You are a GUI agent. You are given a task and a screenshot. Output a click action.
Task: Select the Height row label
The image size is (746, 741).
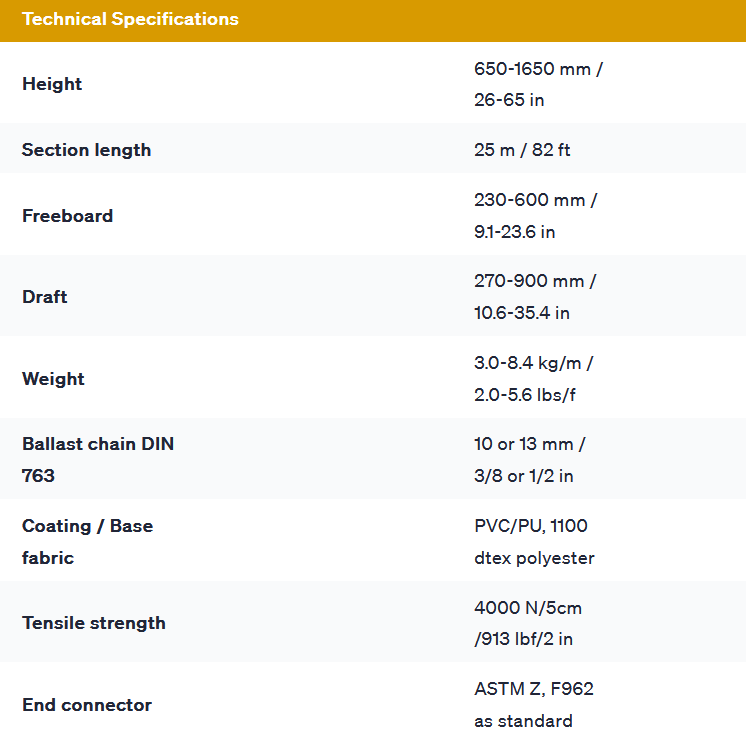52,84
